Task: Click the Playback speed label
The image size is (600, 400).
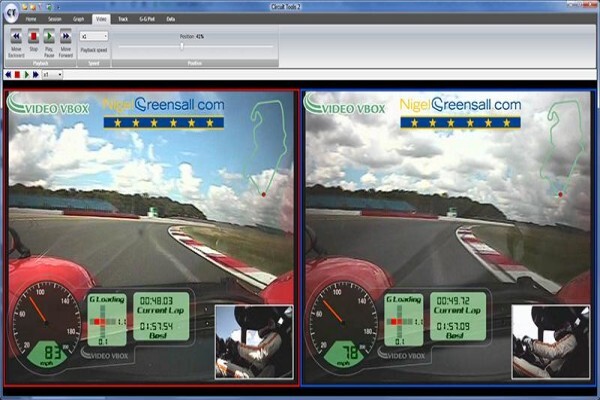Action: click(x=94, y=50)
